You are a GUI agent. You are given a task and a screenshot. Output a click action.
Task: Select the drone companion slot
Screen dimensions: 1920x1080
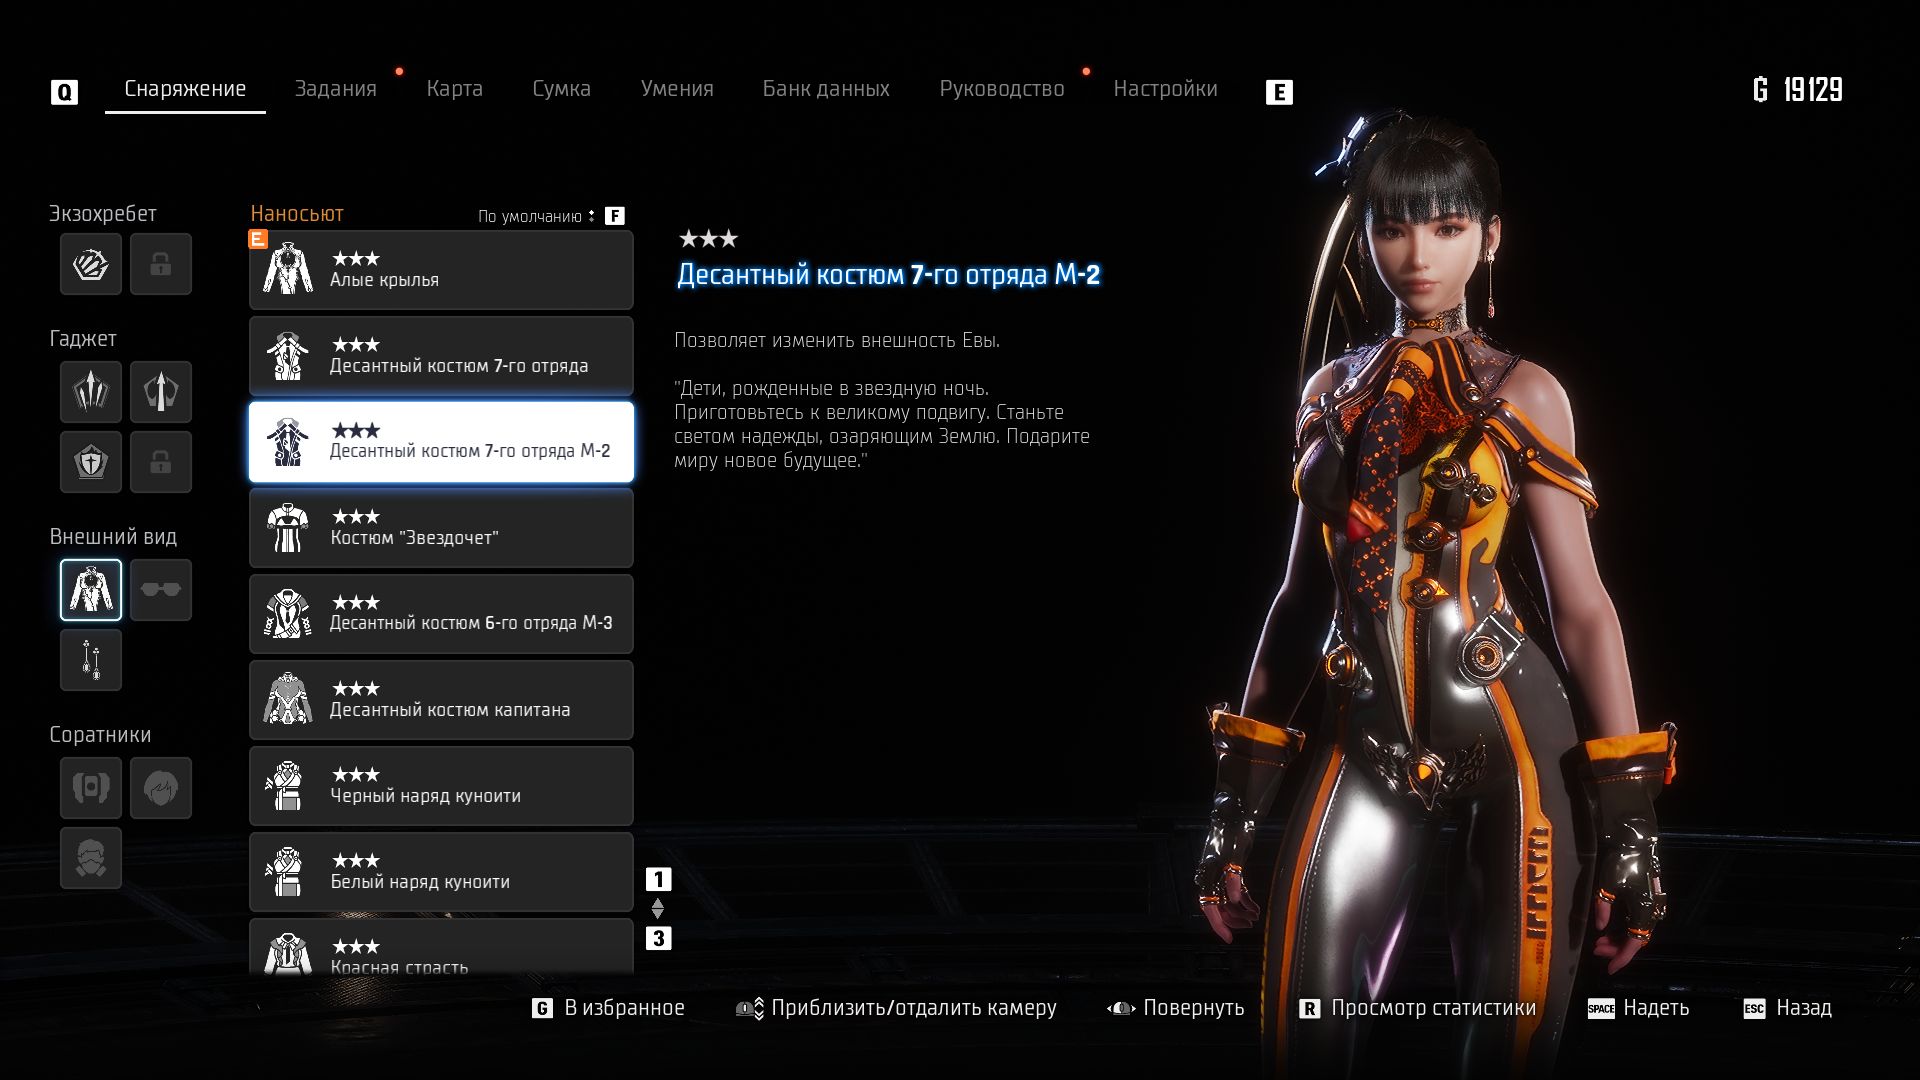(90, 788)
